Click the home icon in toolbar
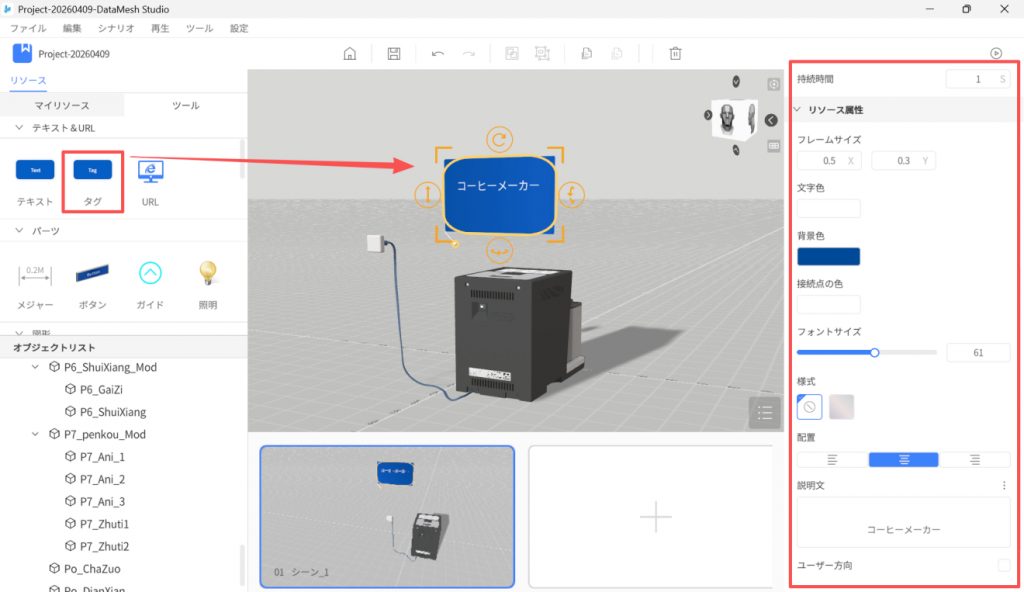 pos(349,54)
